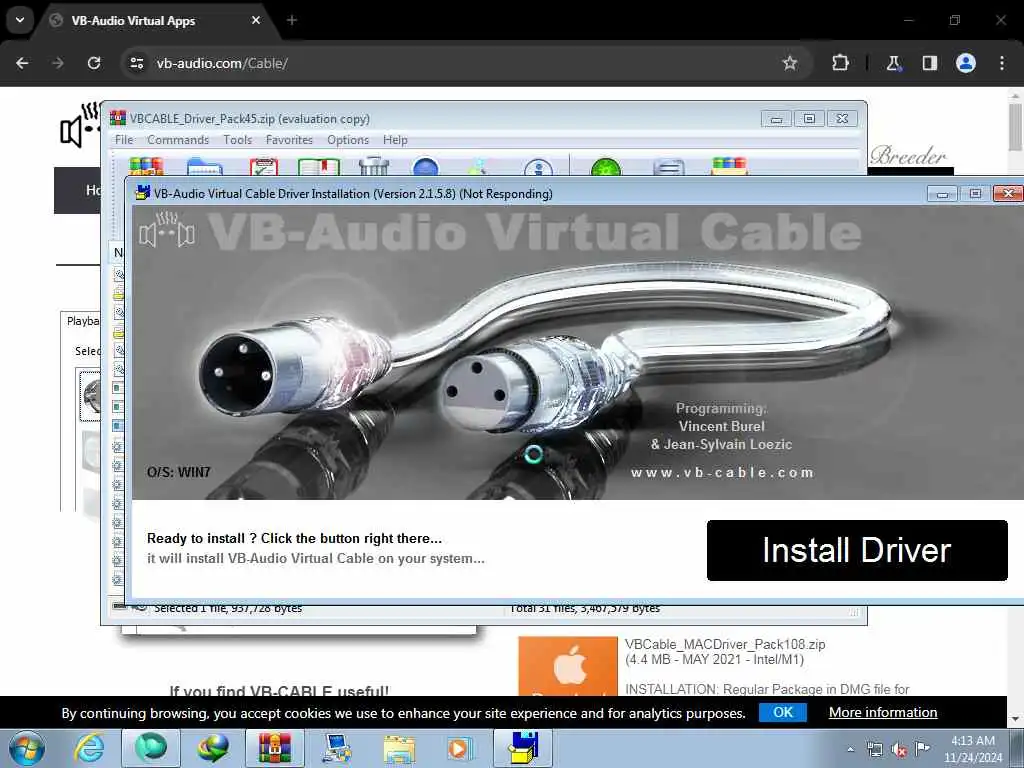Click the Wizard icon in WinRAR toolbar
Viewport: 1024px width, 768px height.
pos(478,167)
